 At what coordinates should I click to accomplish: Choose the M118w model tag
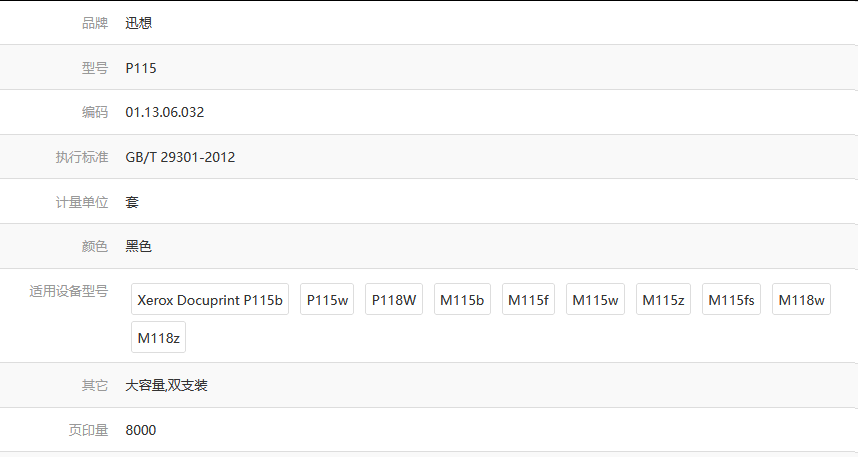point(801,300)
